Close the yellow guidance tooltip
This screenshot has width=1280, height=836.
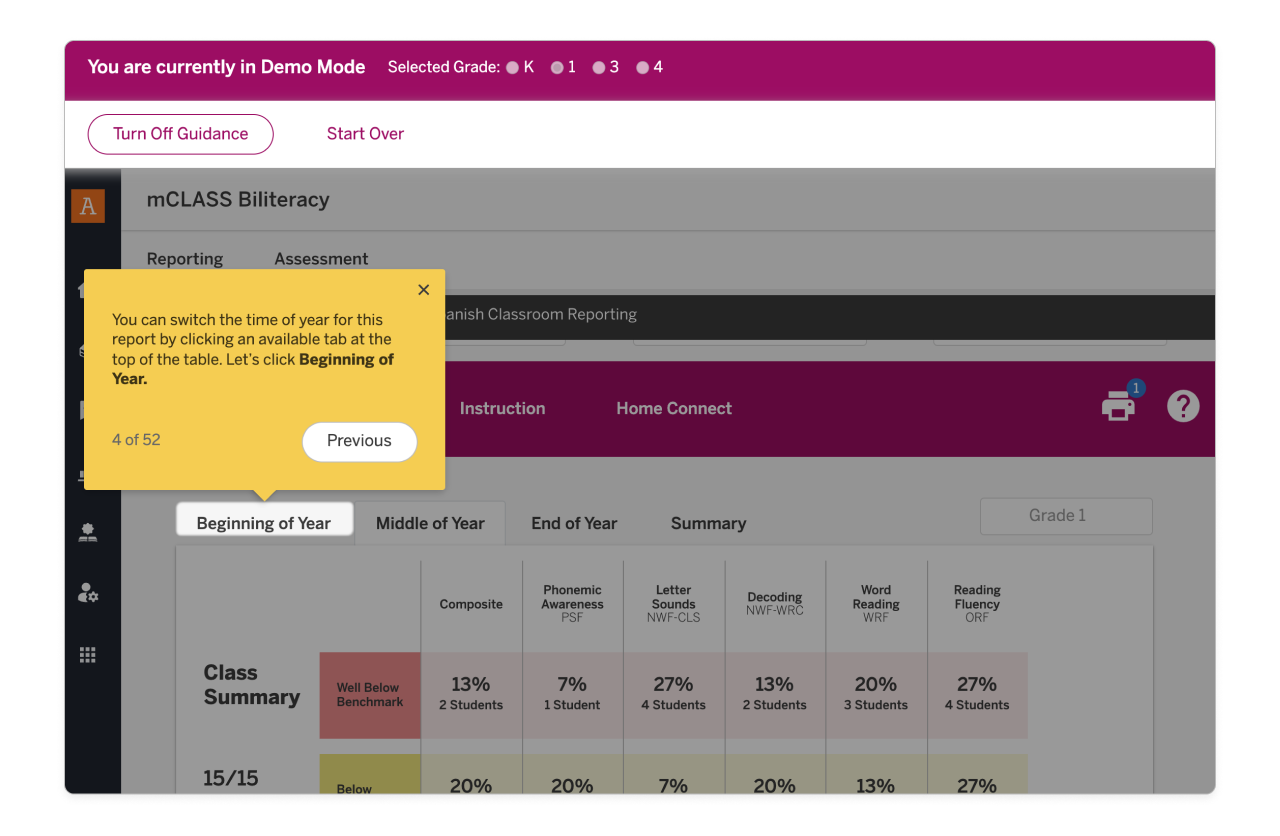click(423, 290)
